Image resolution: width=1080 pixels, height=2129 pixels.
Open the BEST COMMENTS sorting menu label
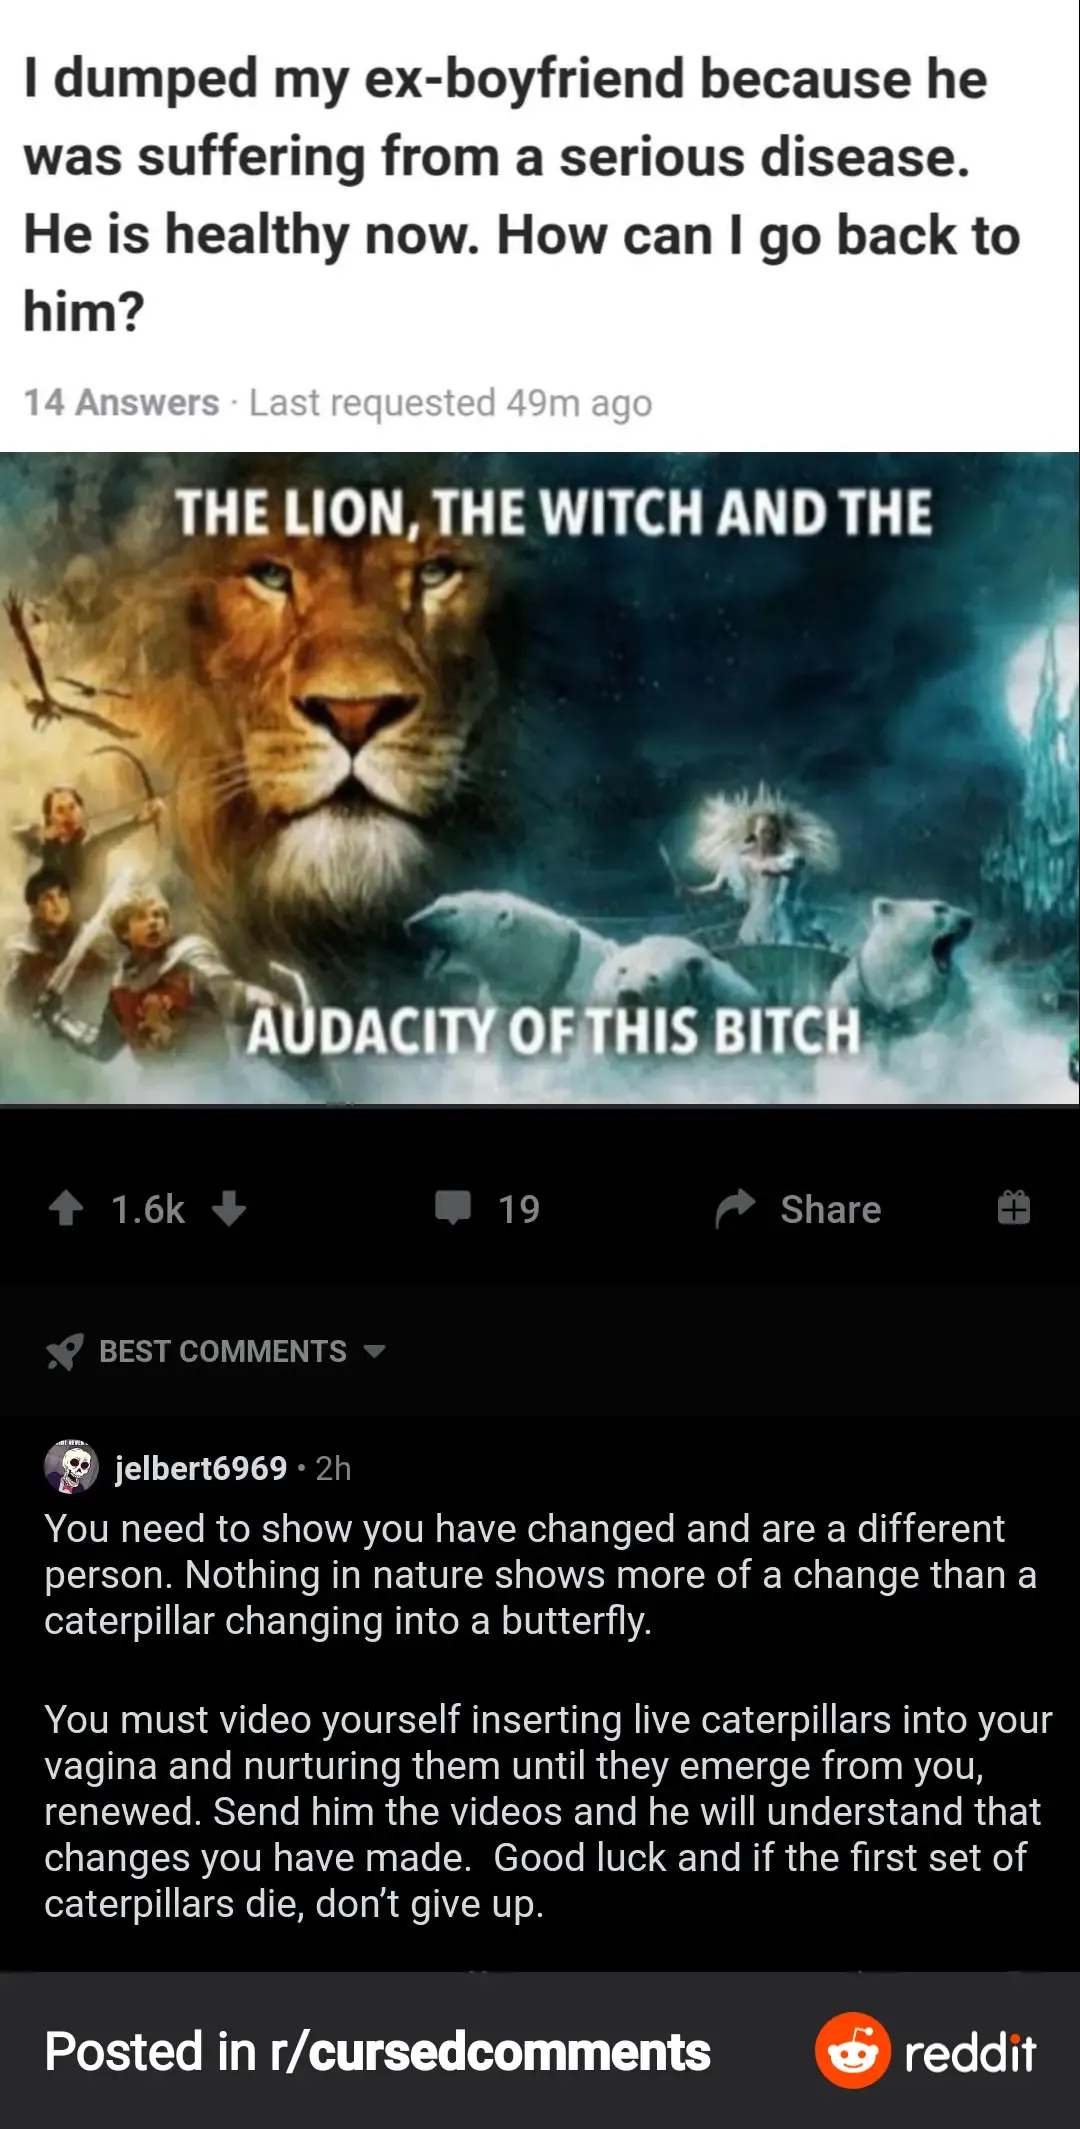[223, 1352]
